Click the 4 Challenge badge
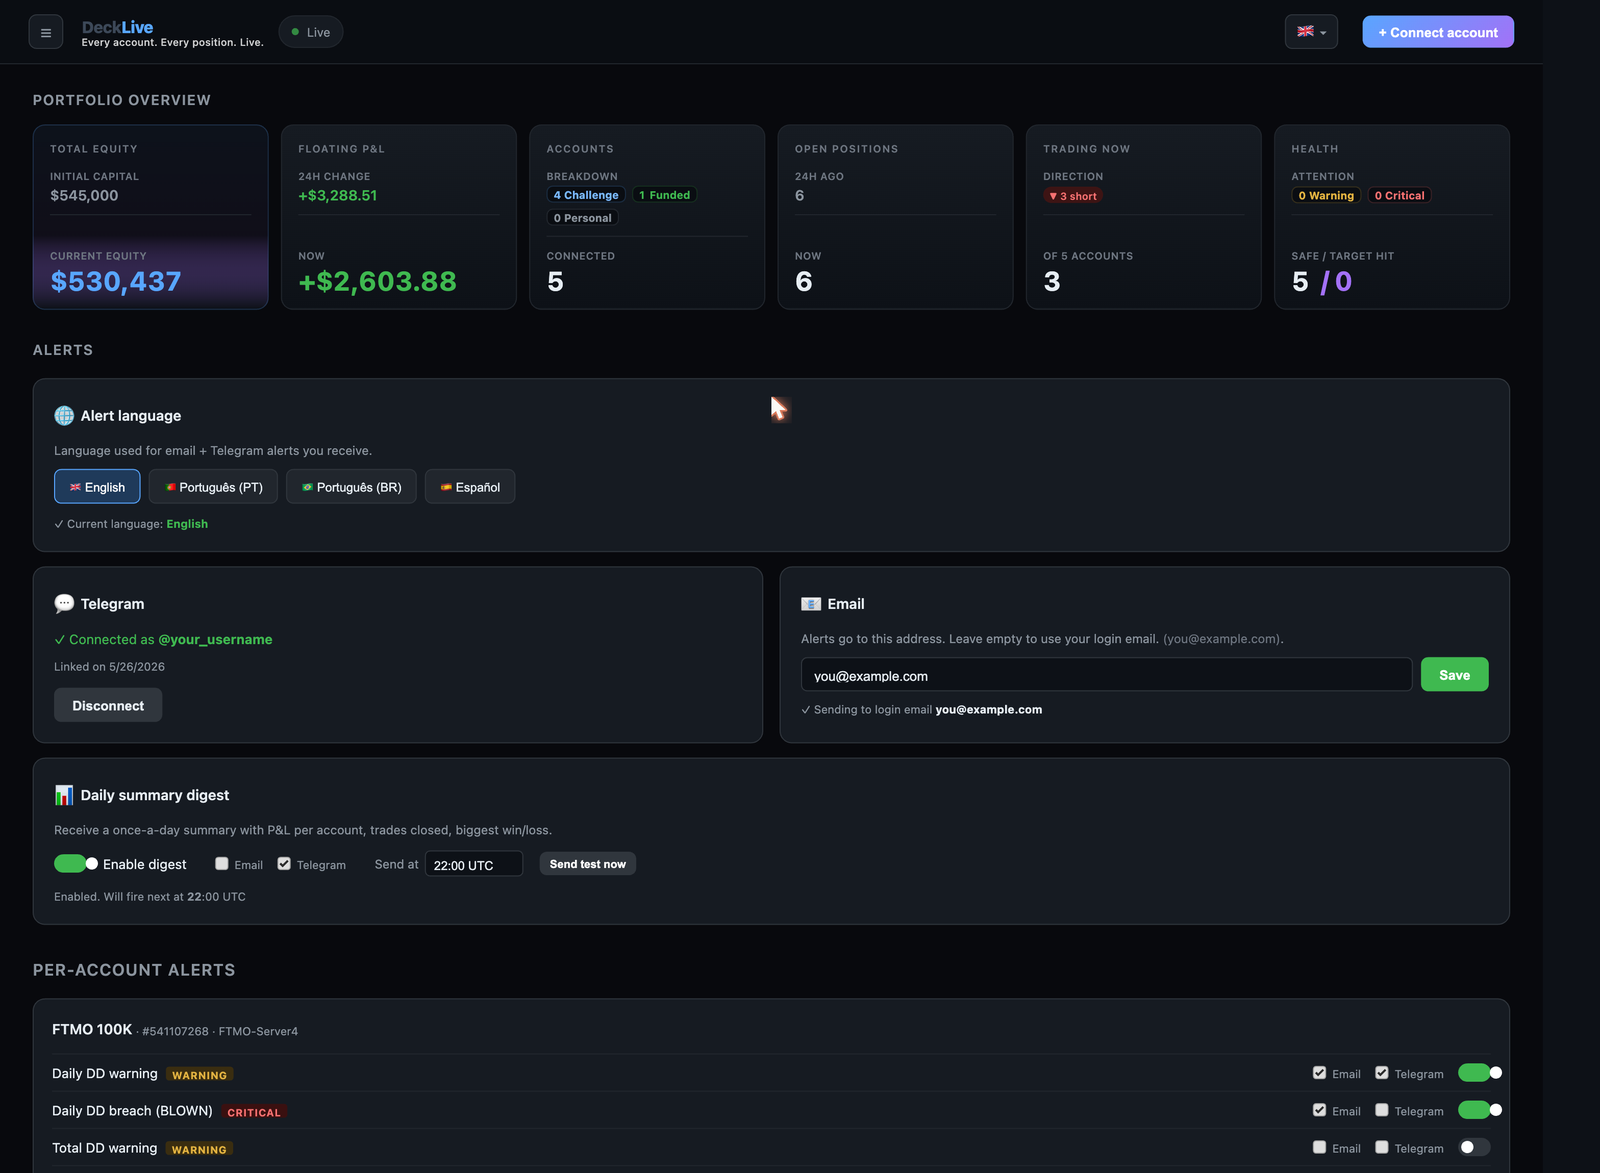The height and width of the screenshot is (1173, 1600). point(586,195)
